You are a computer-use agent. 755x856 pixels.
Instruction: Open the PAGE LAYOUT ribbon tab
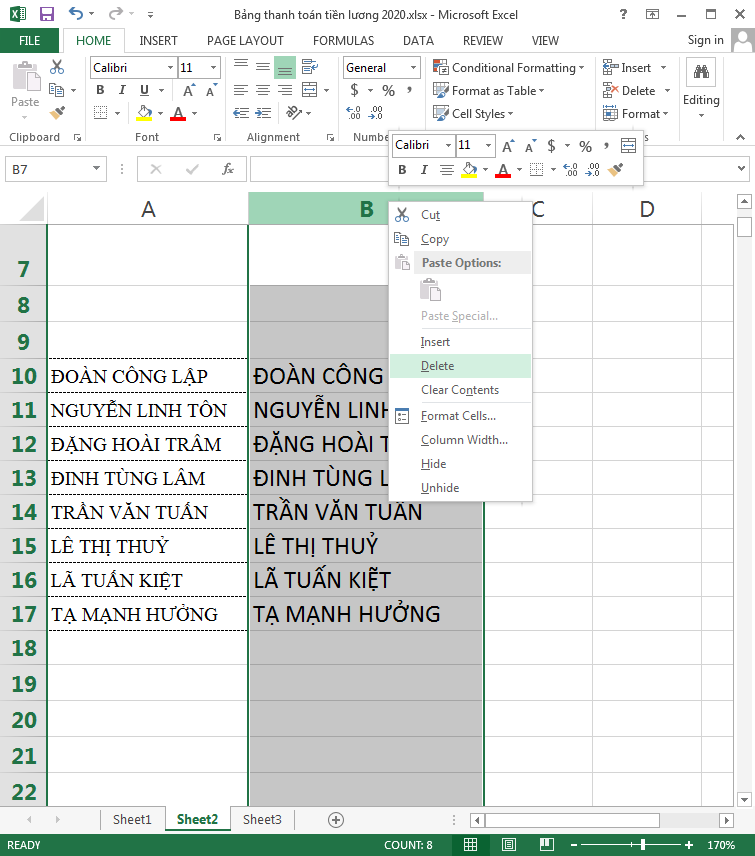pos(245,41)
